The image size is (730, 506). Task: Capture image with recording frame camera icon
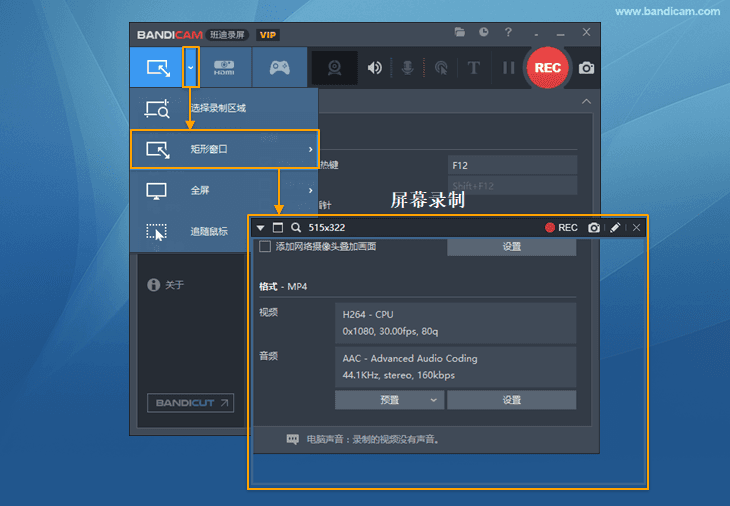pyautogui.click(x=594, y=228)
